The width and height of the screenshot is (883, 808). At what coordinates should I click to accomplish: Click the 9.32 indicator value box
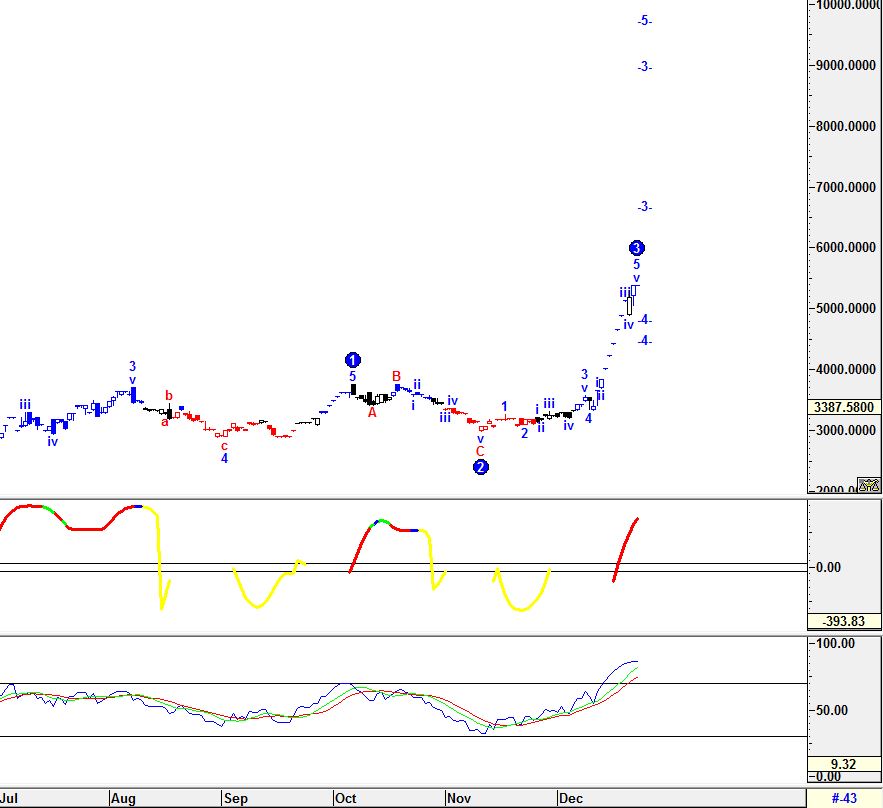point(845,764)
